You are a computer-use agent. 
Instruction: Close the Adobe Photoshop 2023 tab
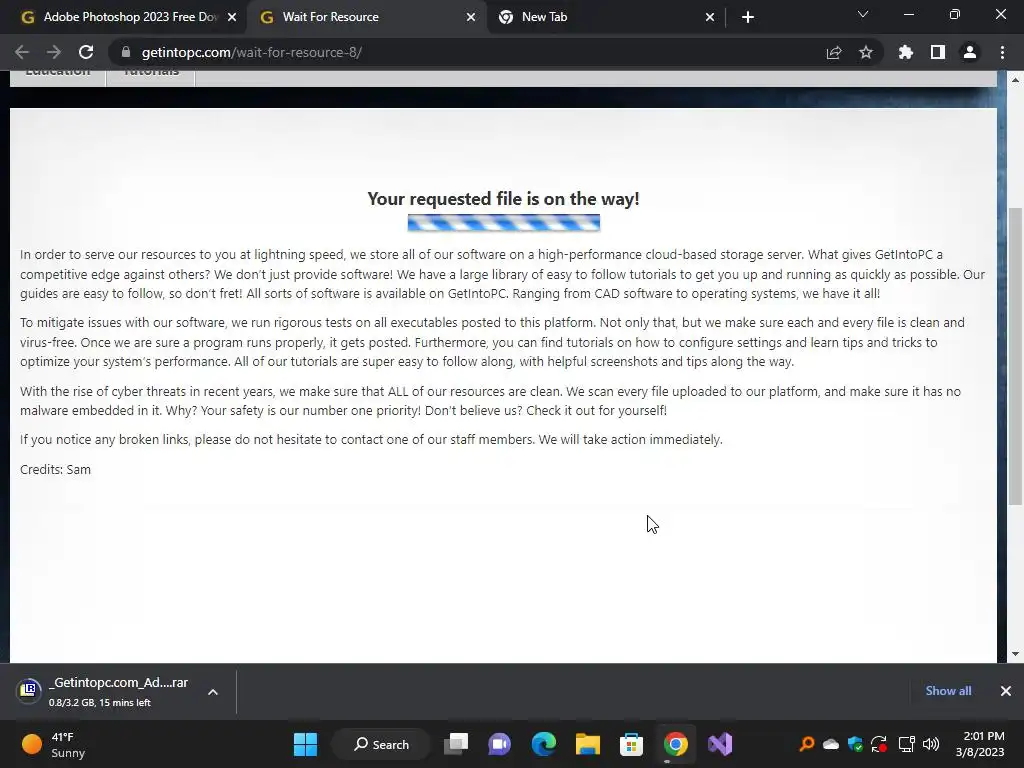point(232,17)
